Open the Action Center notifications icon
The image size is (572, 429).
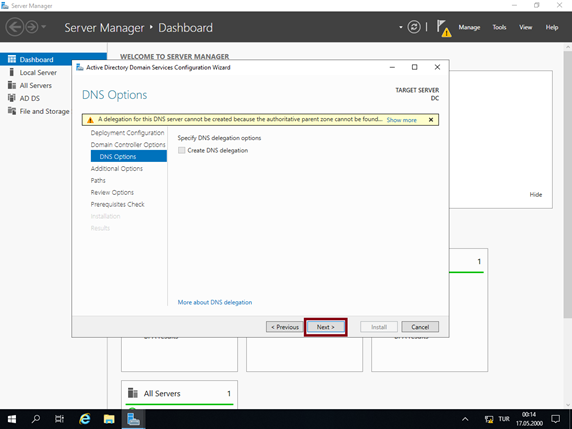[x=556, y=419]
